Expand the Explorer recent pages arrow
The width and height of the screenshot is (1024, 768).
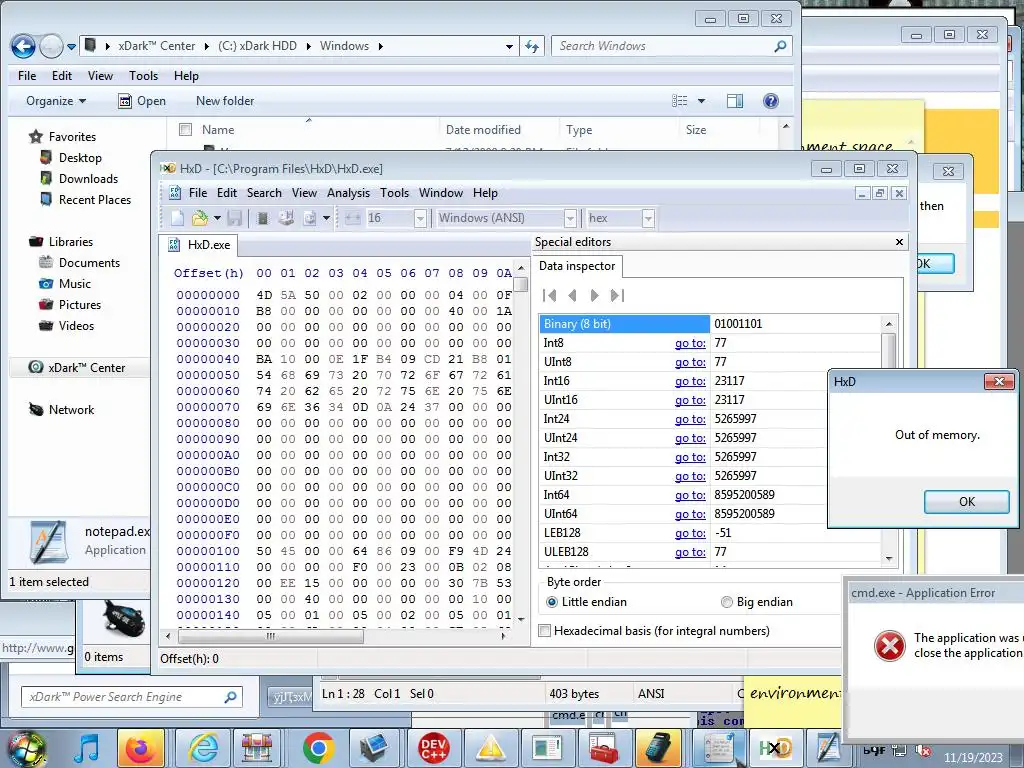(x=71, y=46)
